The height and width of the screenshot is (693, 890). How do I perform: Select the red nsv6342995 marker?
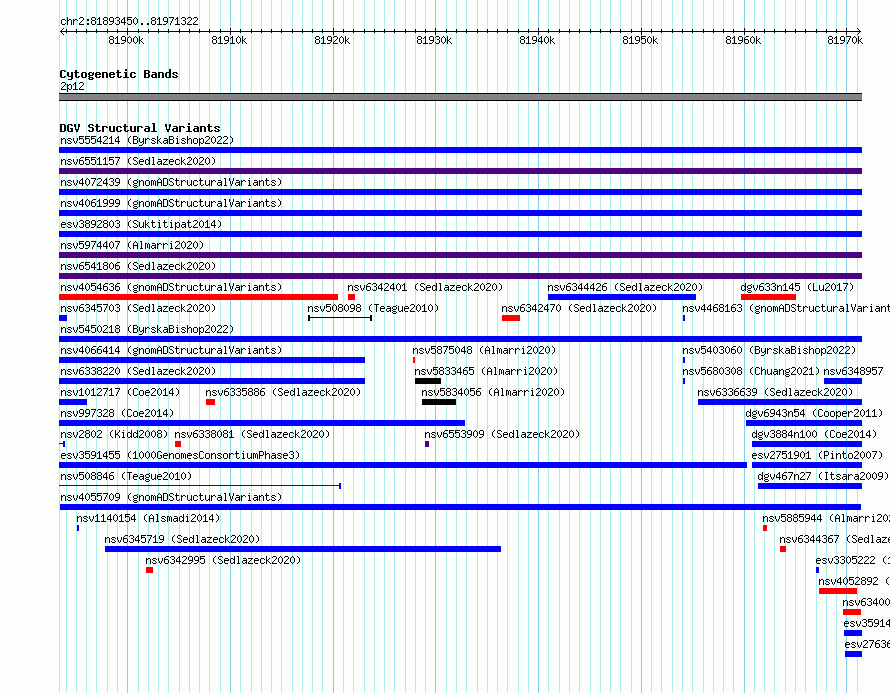point(149,570)
